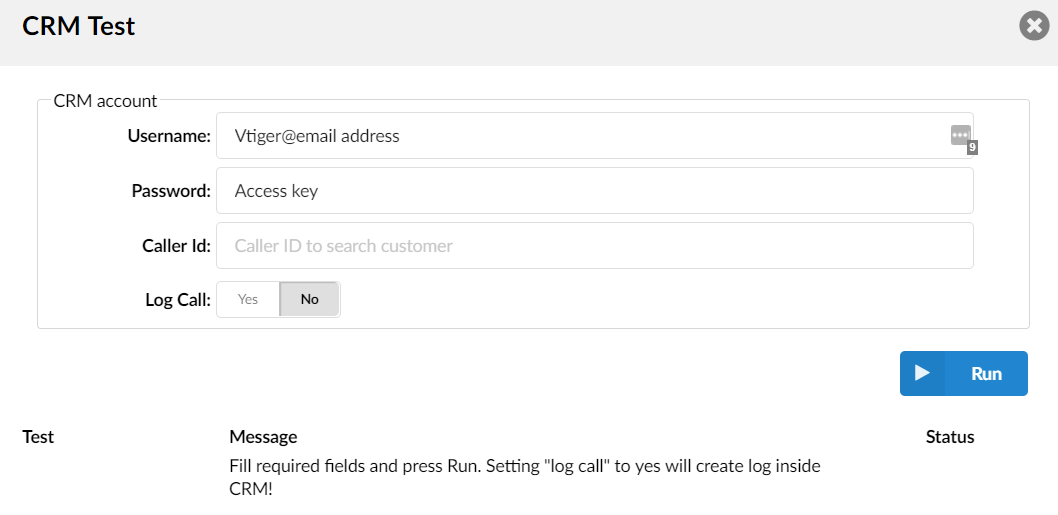Click the Username label
Screen dimensions: 1058x515
[x=169, y=136]
